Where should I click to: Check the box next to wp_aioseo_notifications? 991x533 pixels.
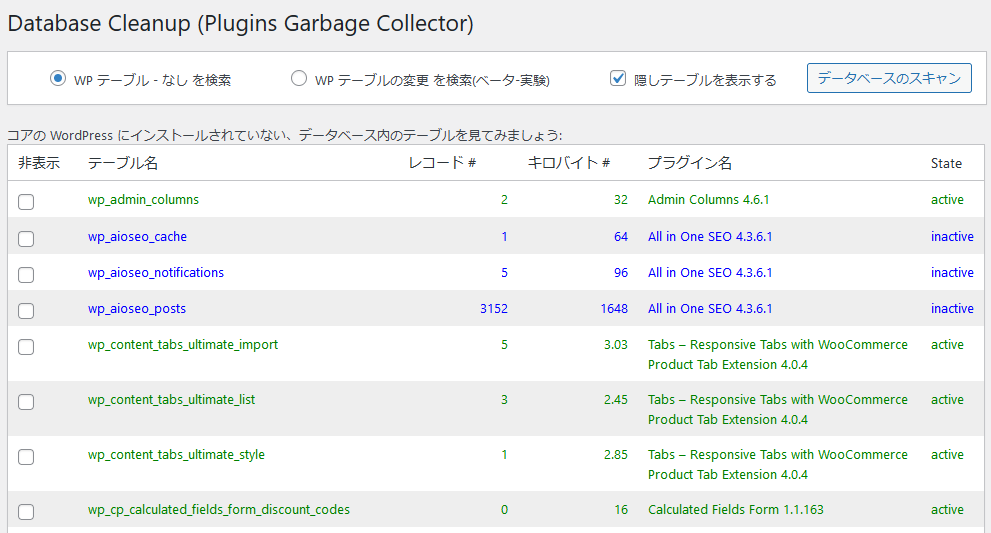point(26,275)
